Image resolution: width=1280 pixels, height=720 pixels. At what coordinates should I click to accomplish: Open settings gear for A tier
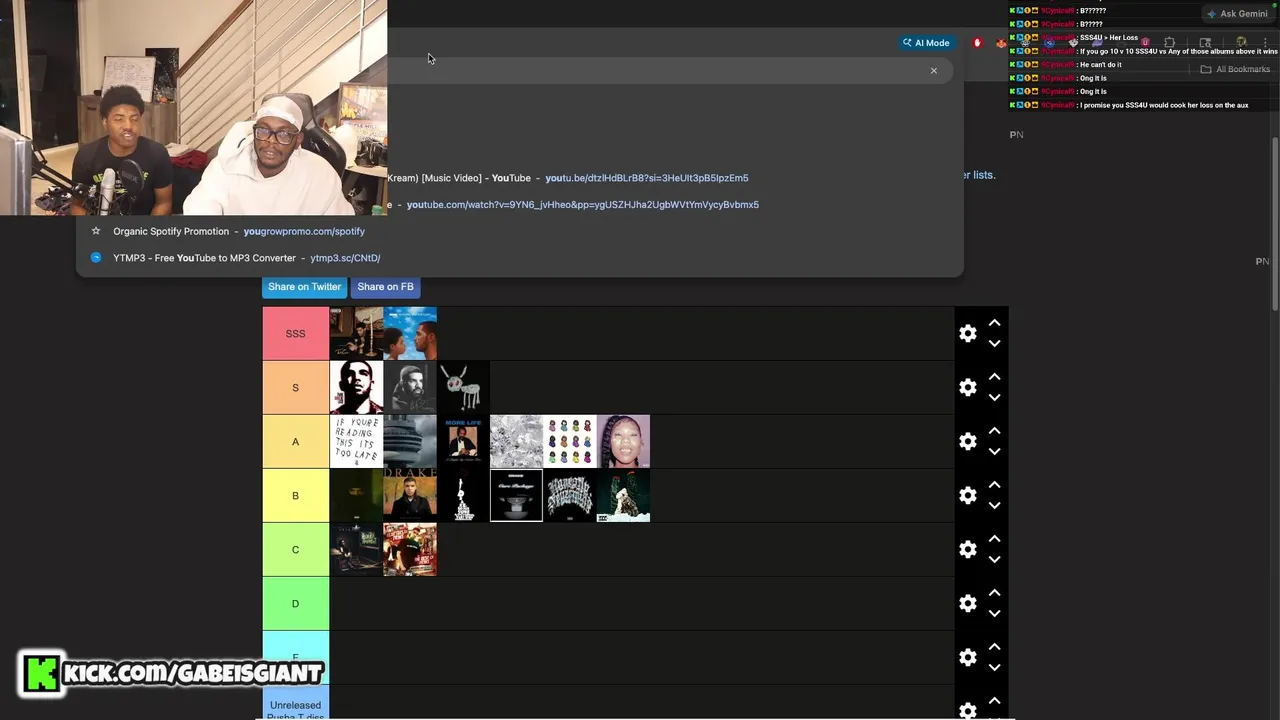(968, 442)
